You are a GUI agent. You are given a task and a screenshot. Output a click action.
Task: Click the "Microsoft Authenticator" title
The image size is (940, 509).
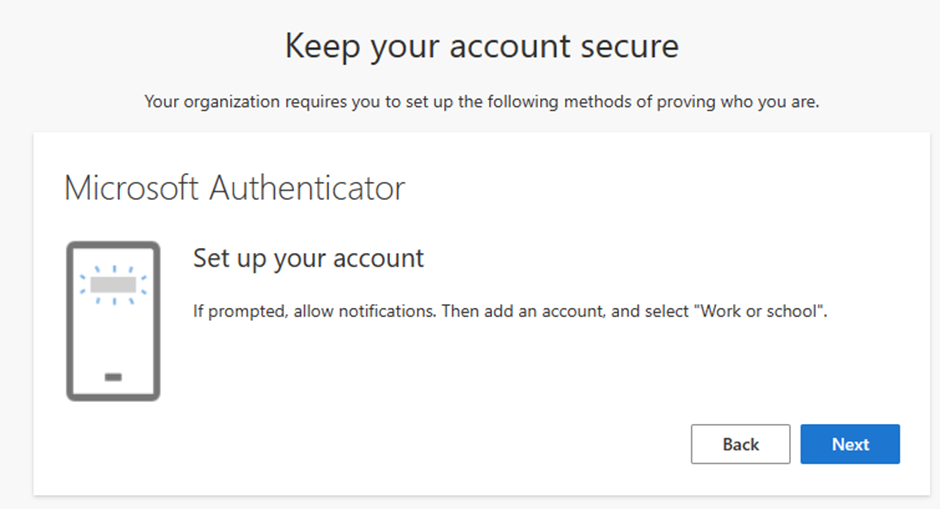pos(234,188)
